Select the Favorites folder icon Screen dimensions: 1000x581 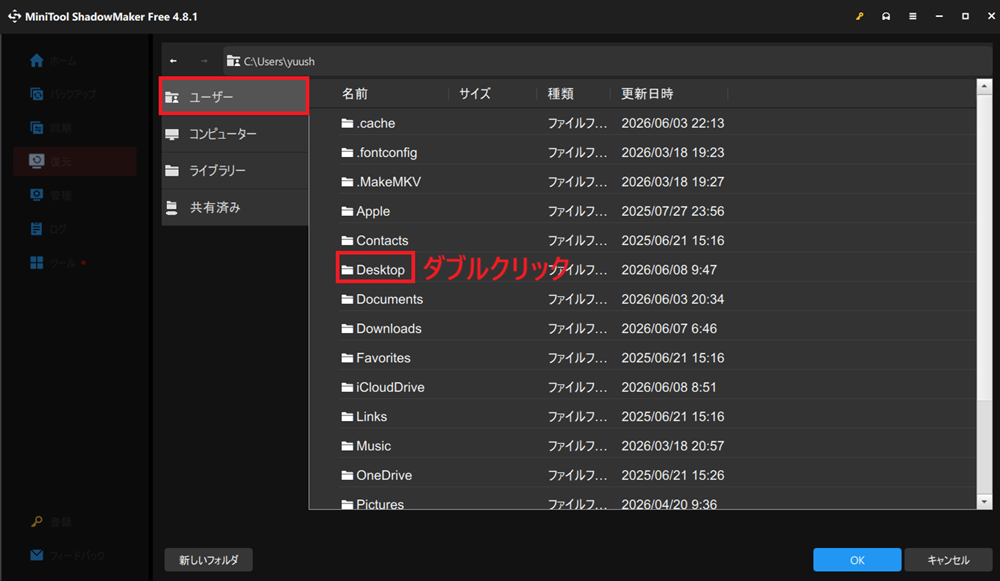click(348, 358)
